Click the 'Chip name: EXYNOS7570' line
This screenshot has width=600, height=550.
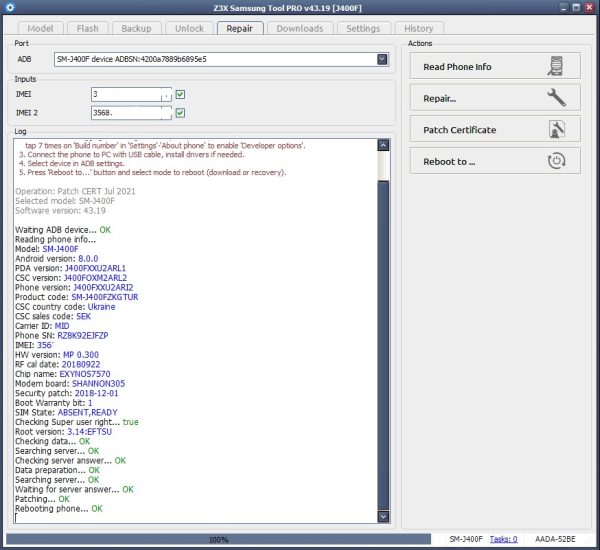point(63,374)
